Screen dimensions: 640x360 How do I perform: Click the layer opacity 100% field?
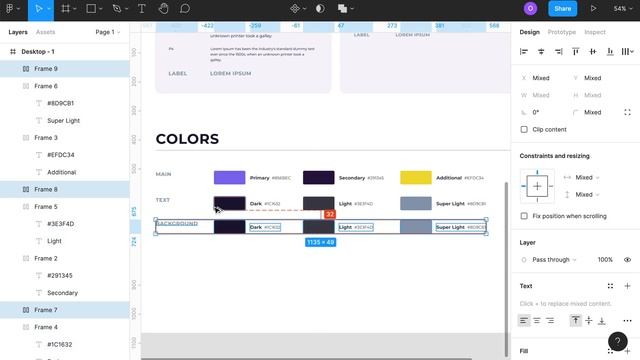(605, 260)
